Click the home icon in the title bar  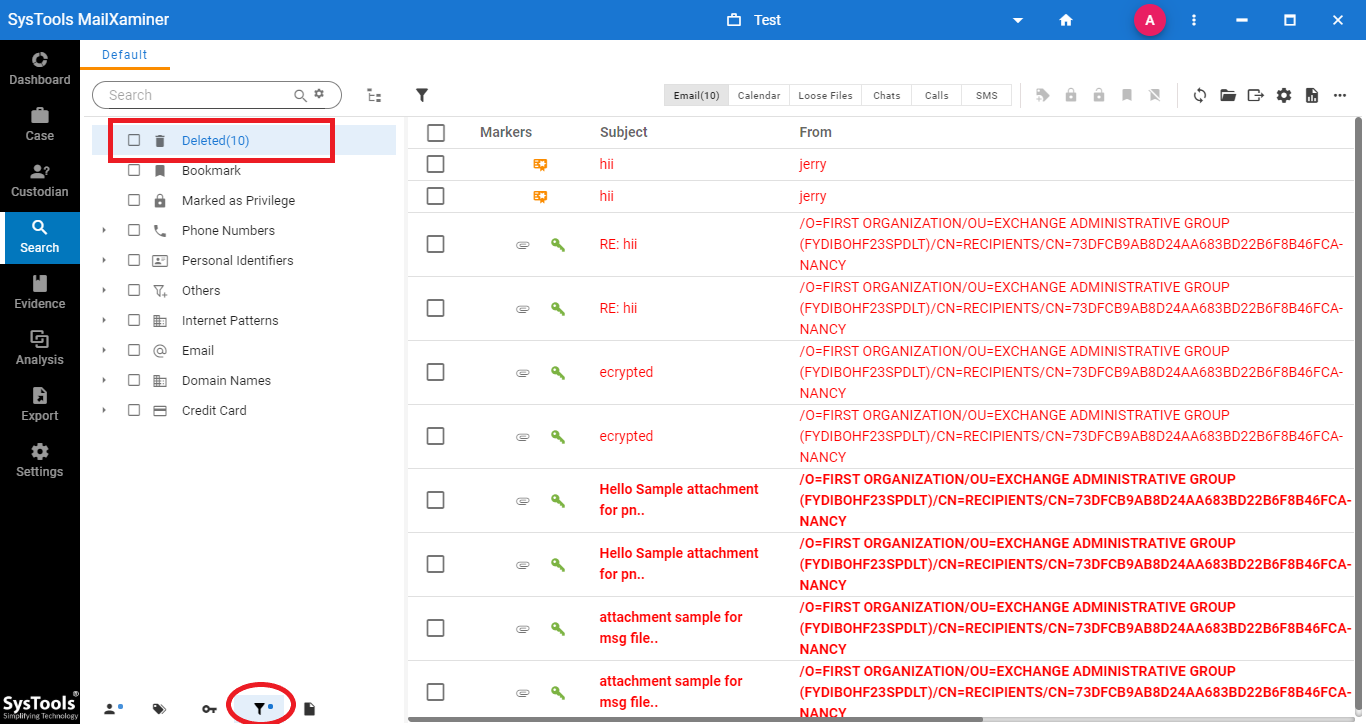pos(1066,20)
